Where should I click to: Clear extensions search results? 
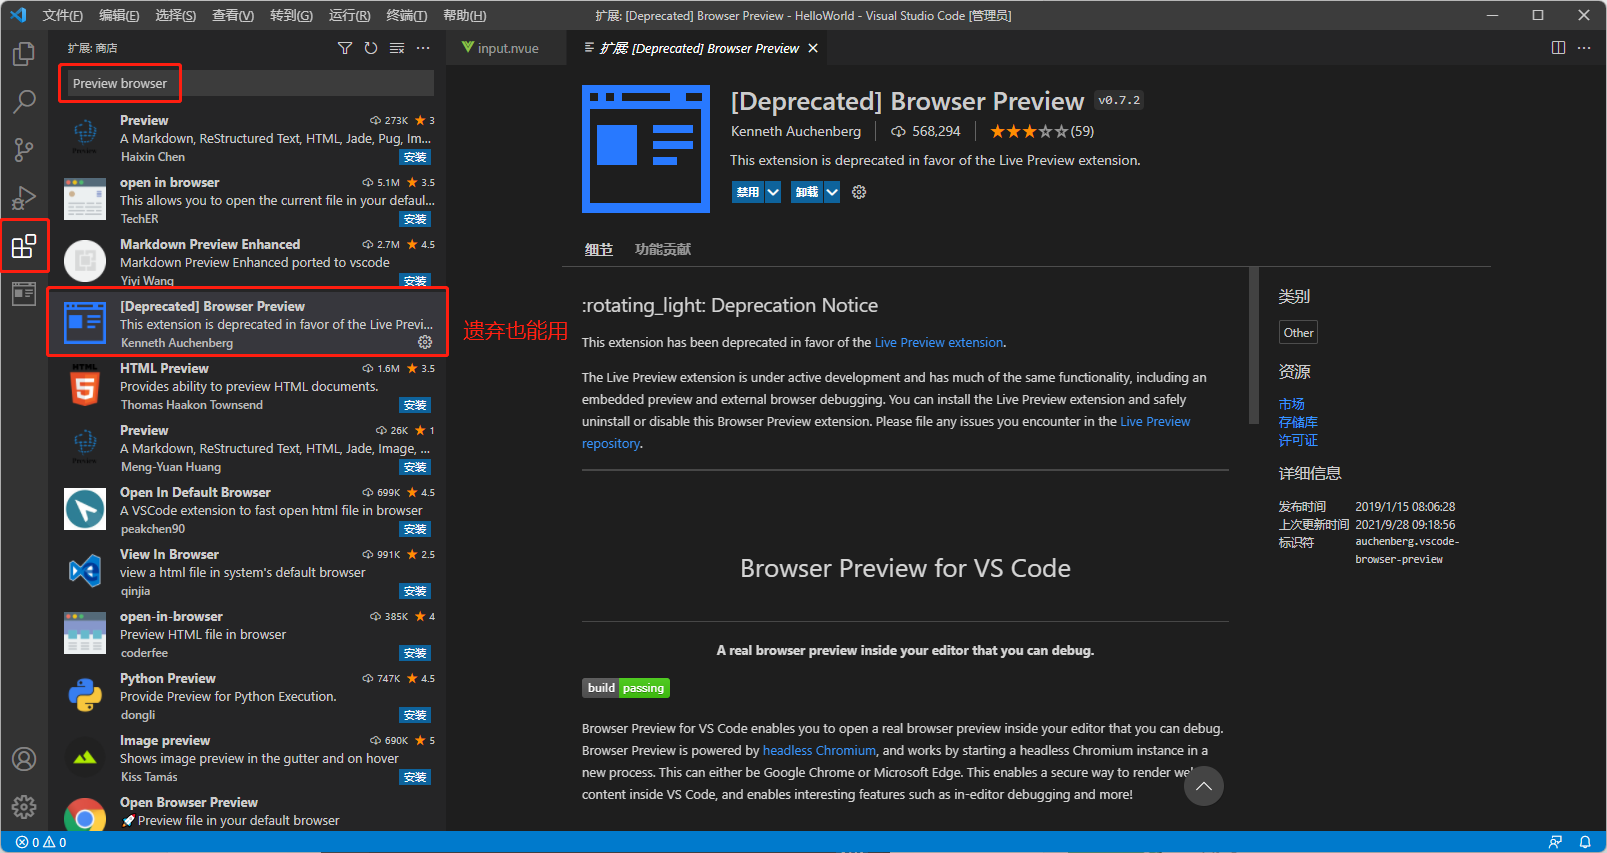397,48
